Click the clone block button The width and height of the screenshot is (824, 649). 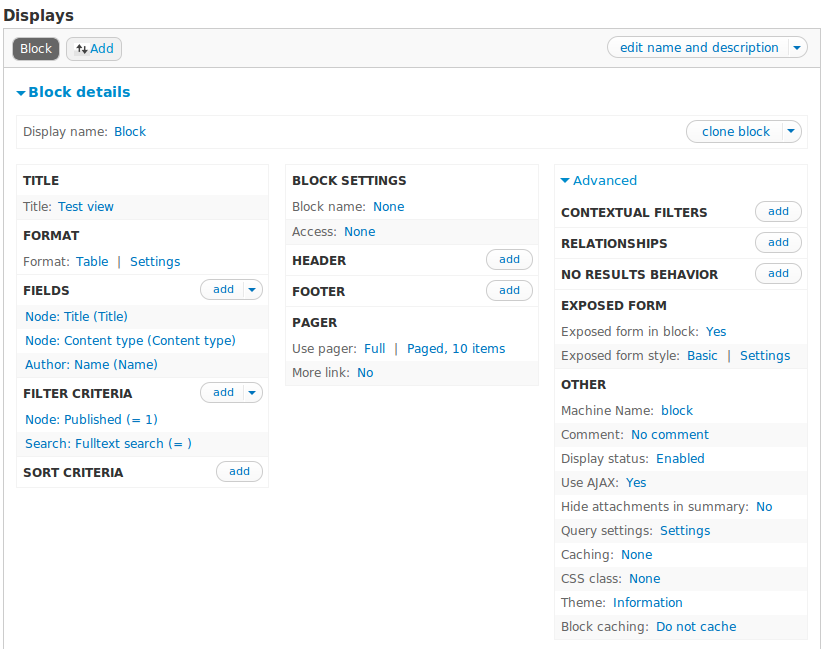click(735, 131)
